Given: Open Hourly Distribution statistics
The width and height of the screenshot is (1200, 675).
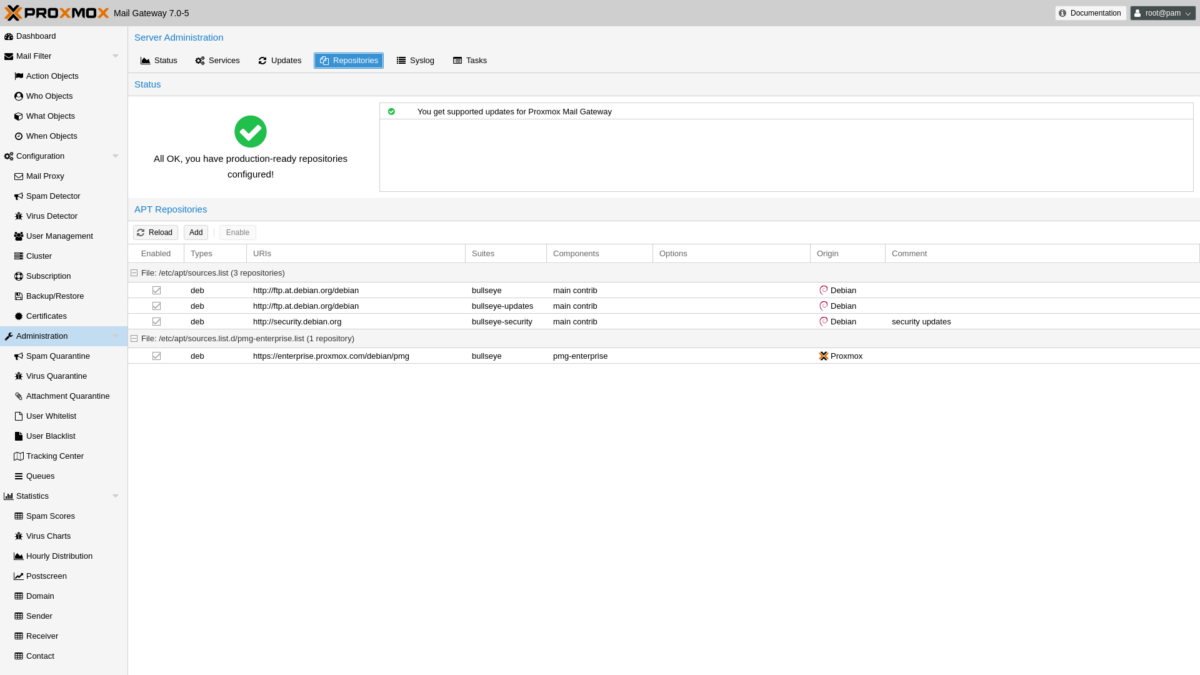Looking at the screenshot, I should (55, 556).
